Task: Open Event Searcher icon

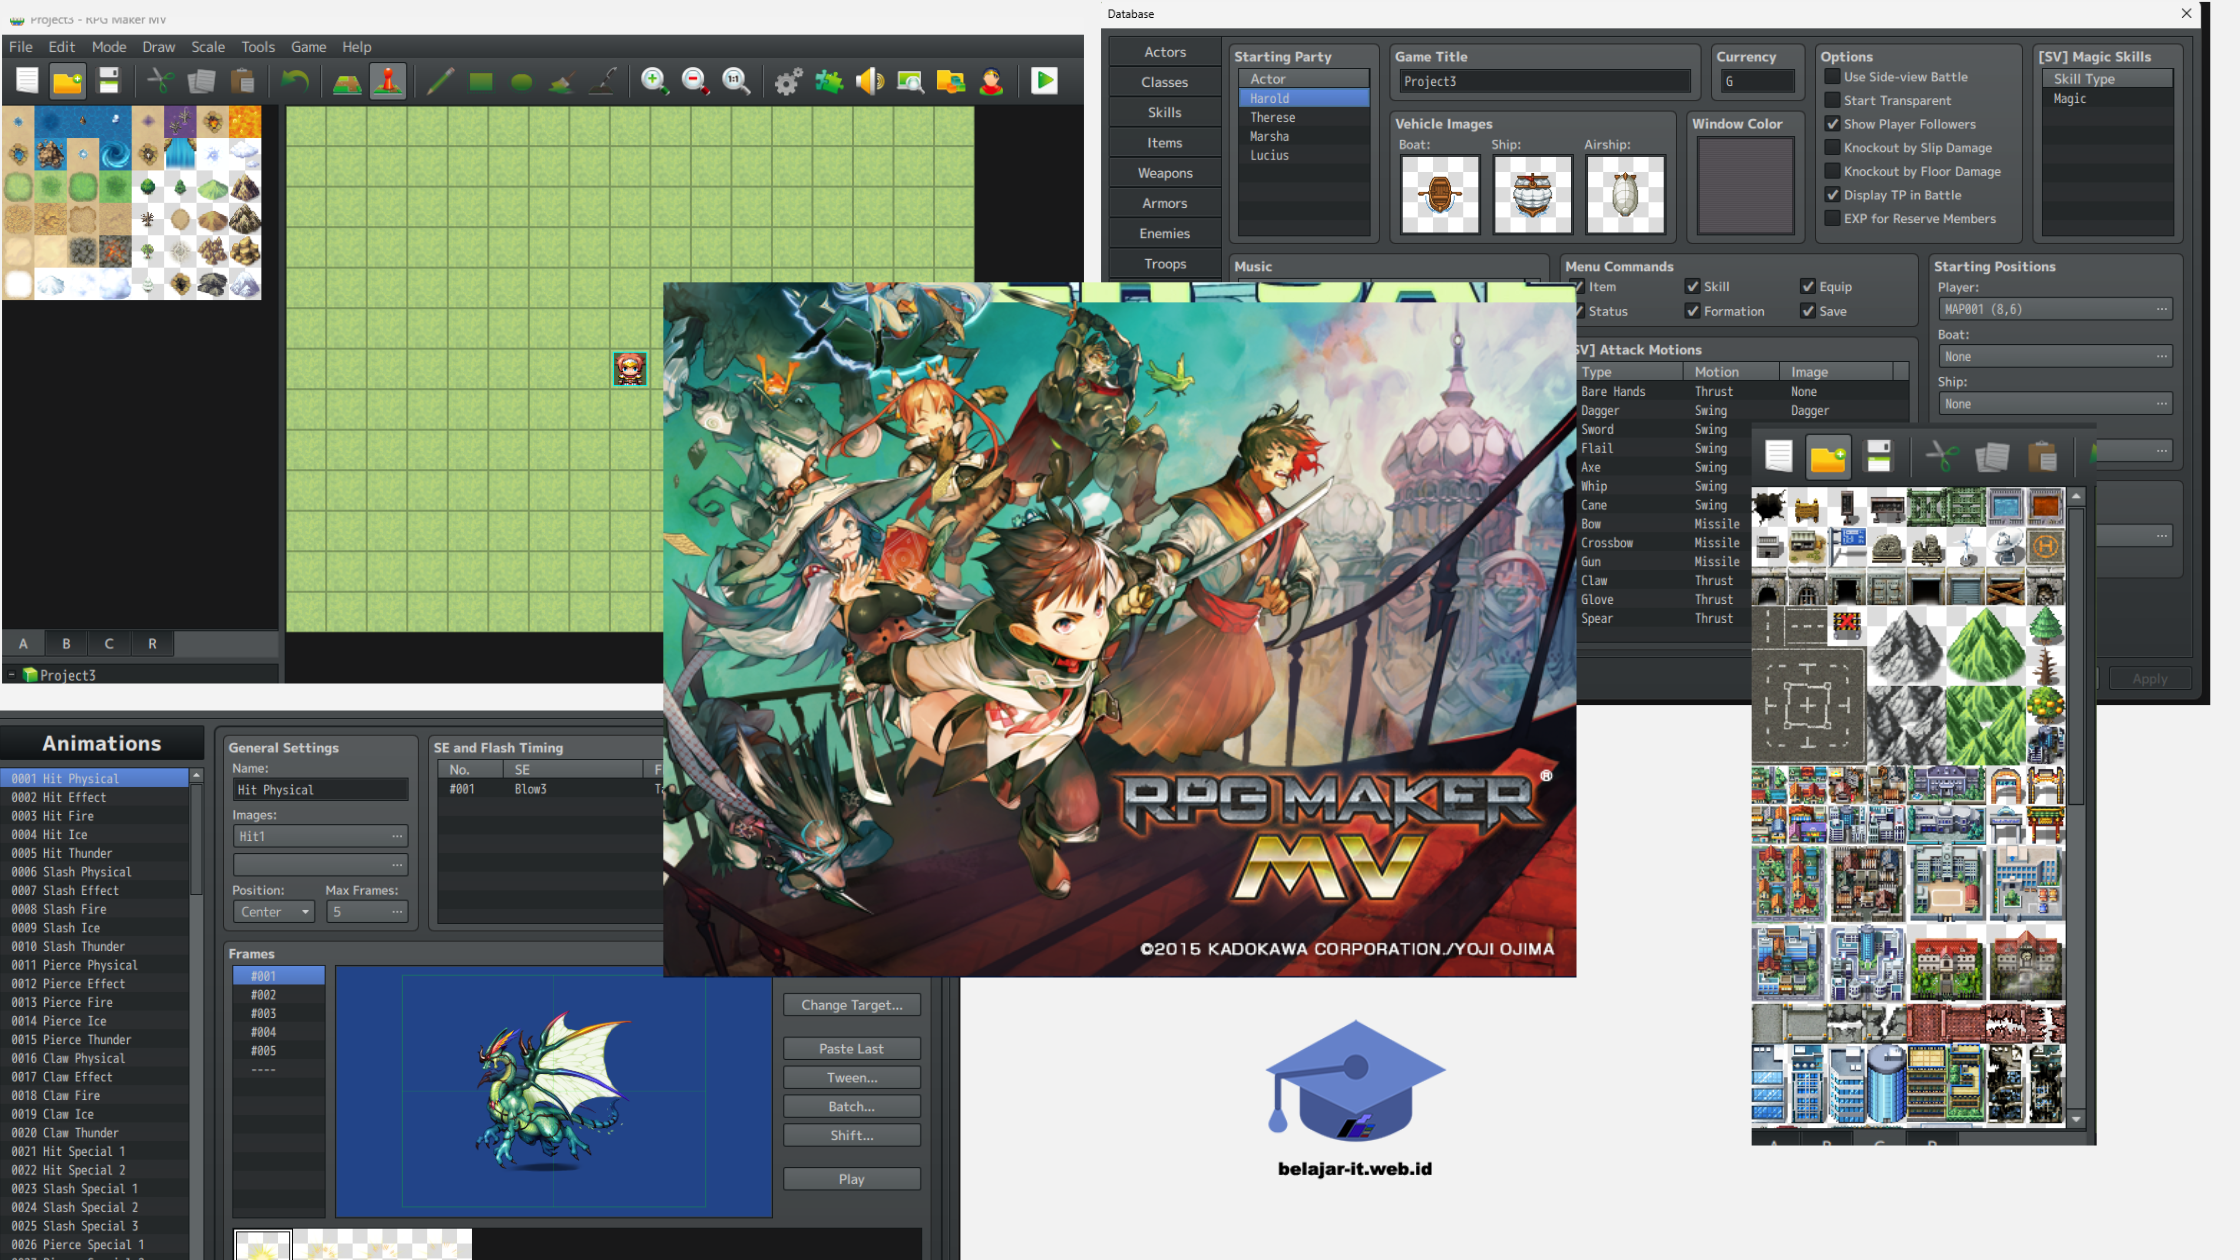Action: 910,81
